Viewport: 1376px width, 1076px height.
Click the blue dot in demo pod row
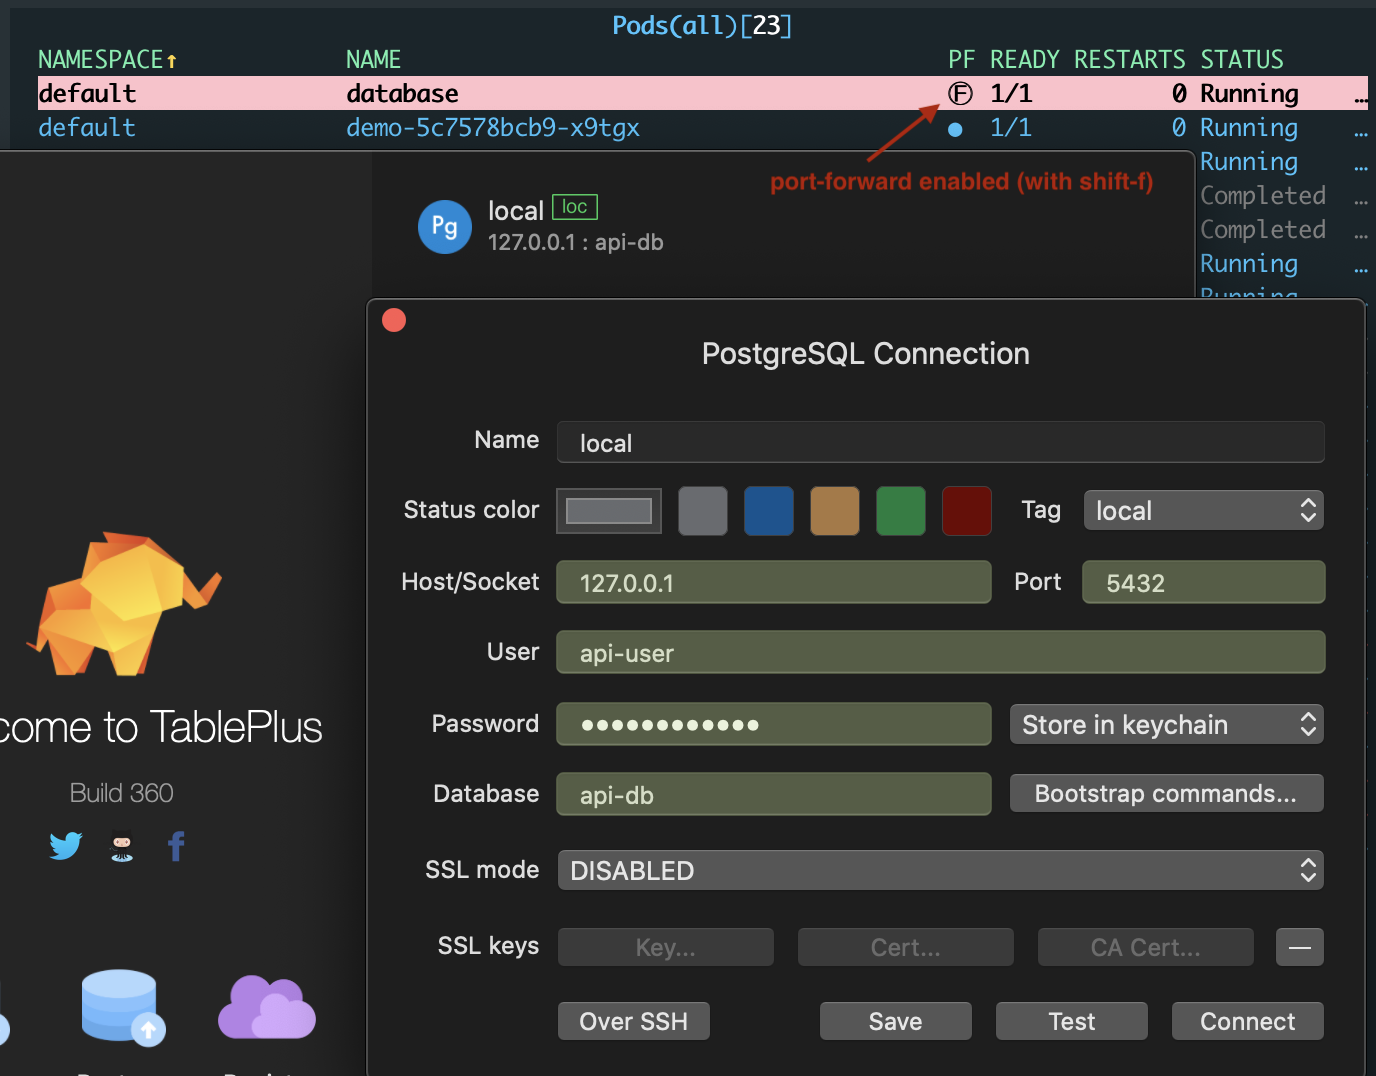pyautogui.click(x=955, y=129)
